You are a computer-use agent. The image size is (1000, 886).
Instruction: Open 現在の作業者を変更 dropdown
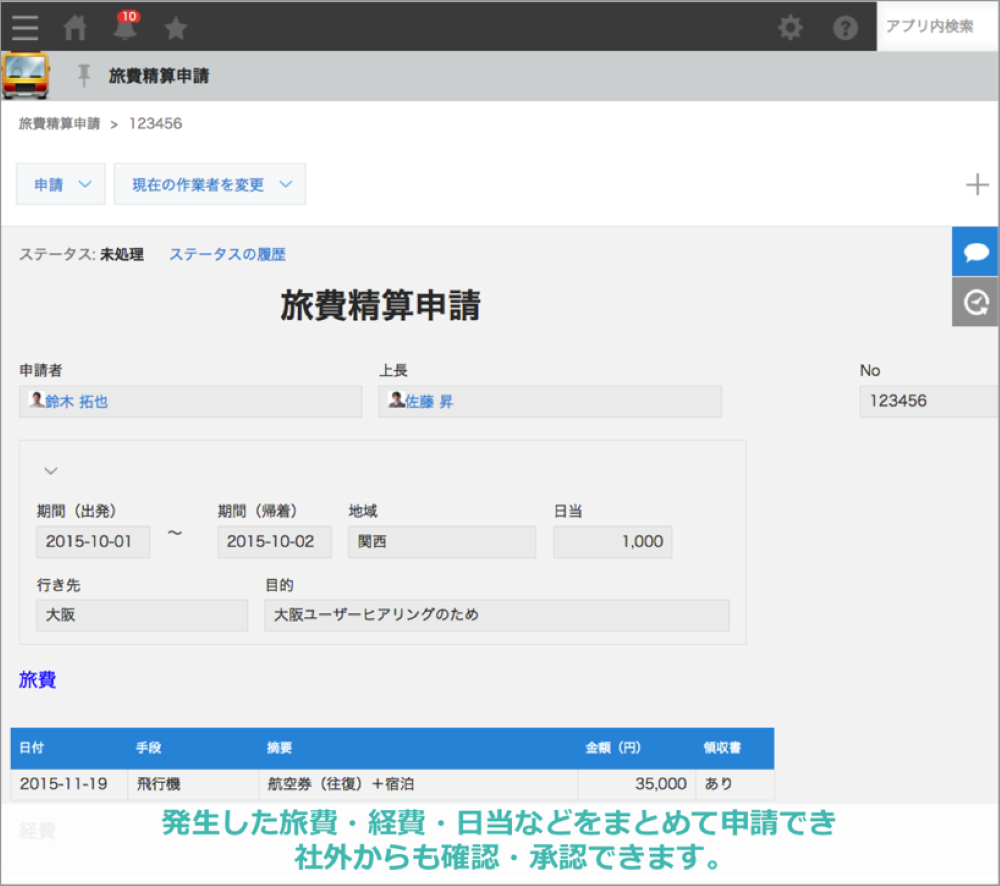click(x=210, y=185)
